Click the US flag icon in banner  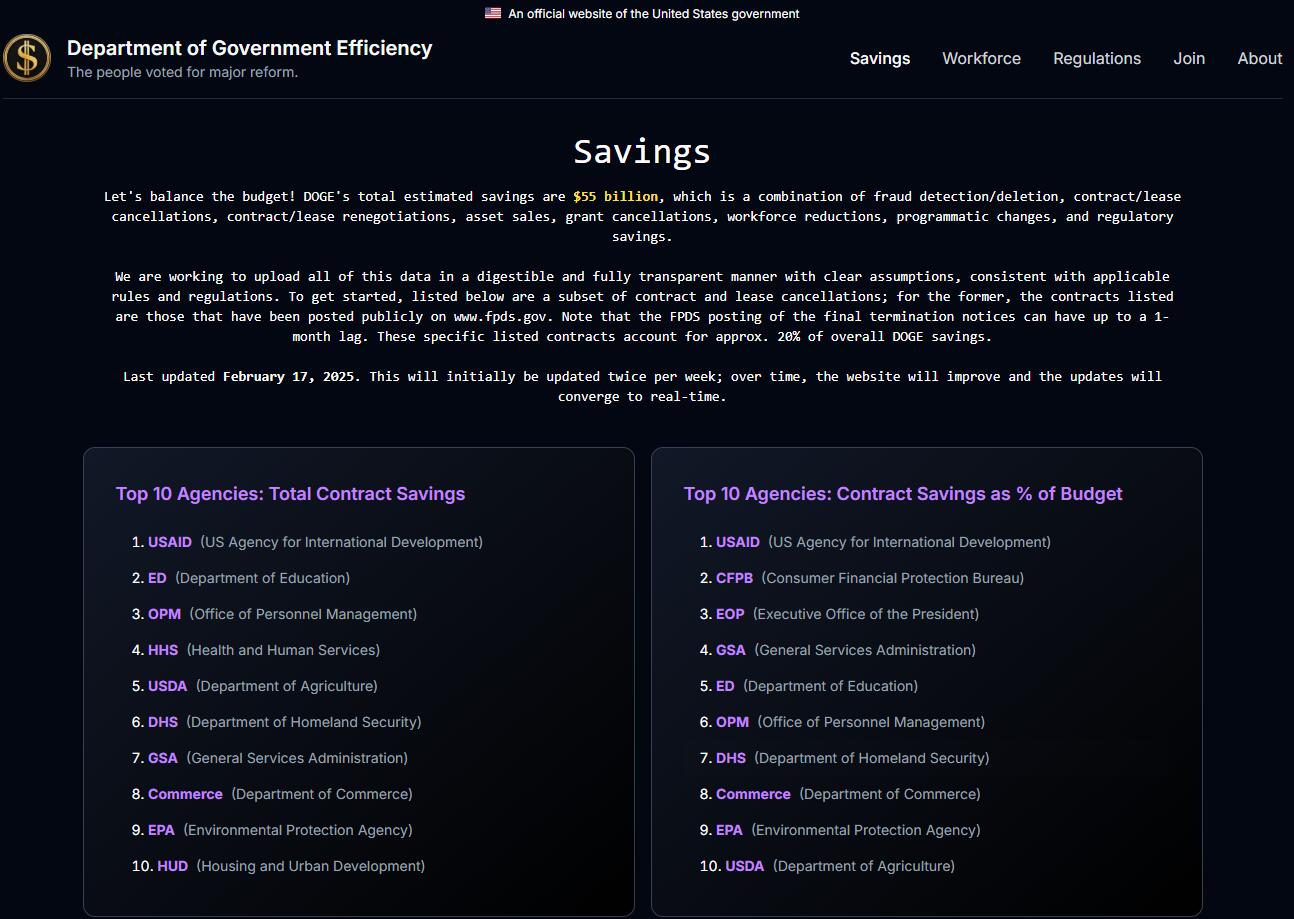coord(493,14)
